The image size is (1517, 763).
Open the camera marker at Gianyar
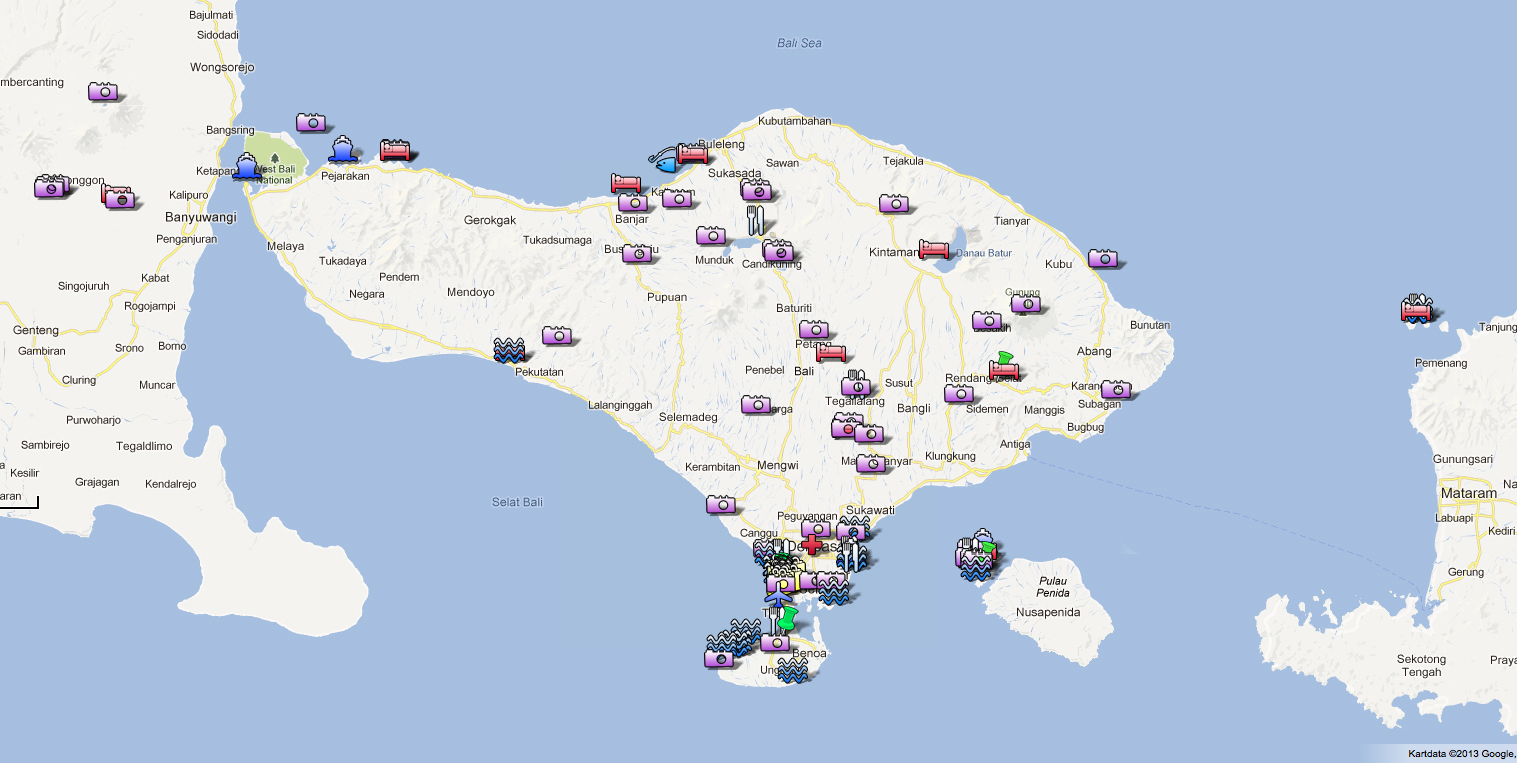point(871,464)
